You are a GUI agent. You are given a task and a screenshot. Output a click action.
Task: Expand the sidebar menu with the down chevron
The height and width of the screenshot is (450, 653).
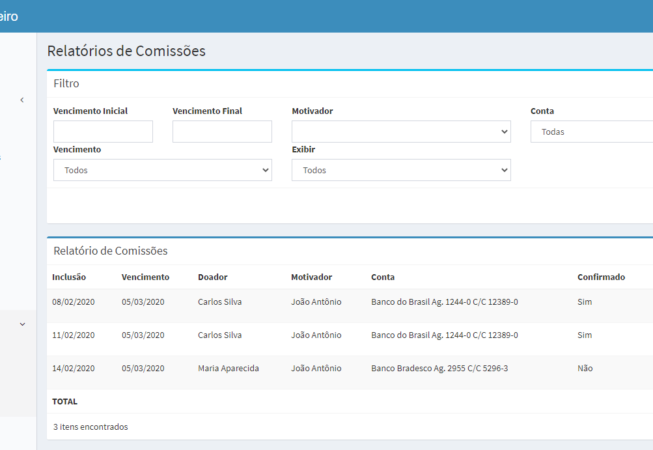22,324
